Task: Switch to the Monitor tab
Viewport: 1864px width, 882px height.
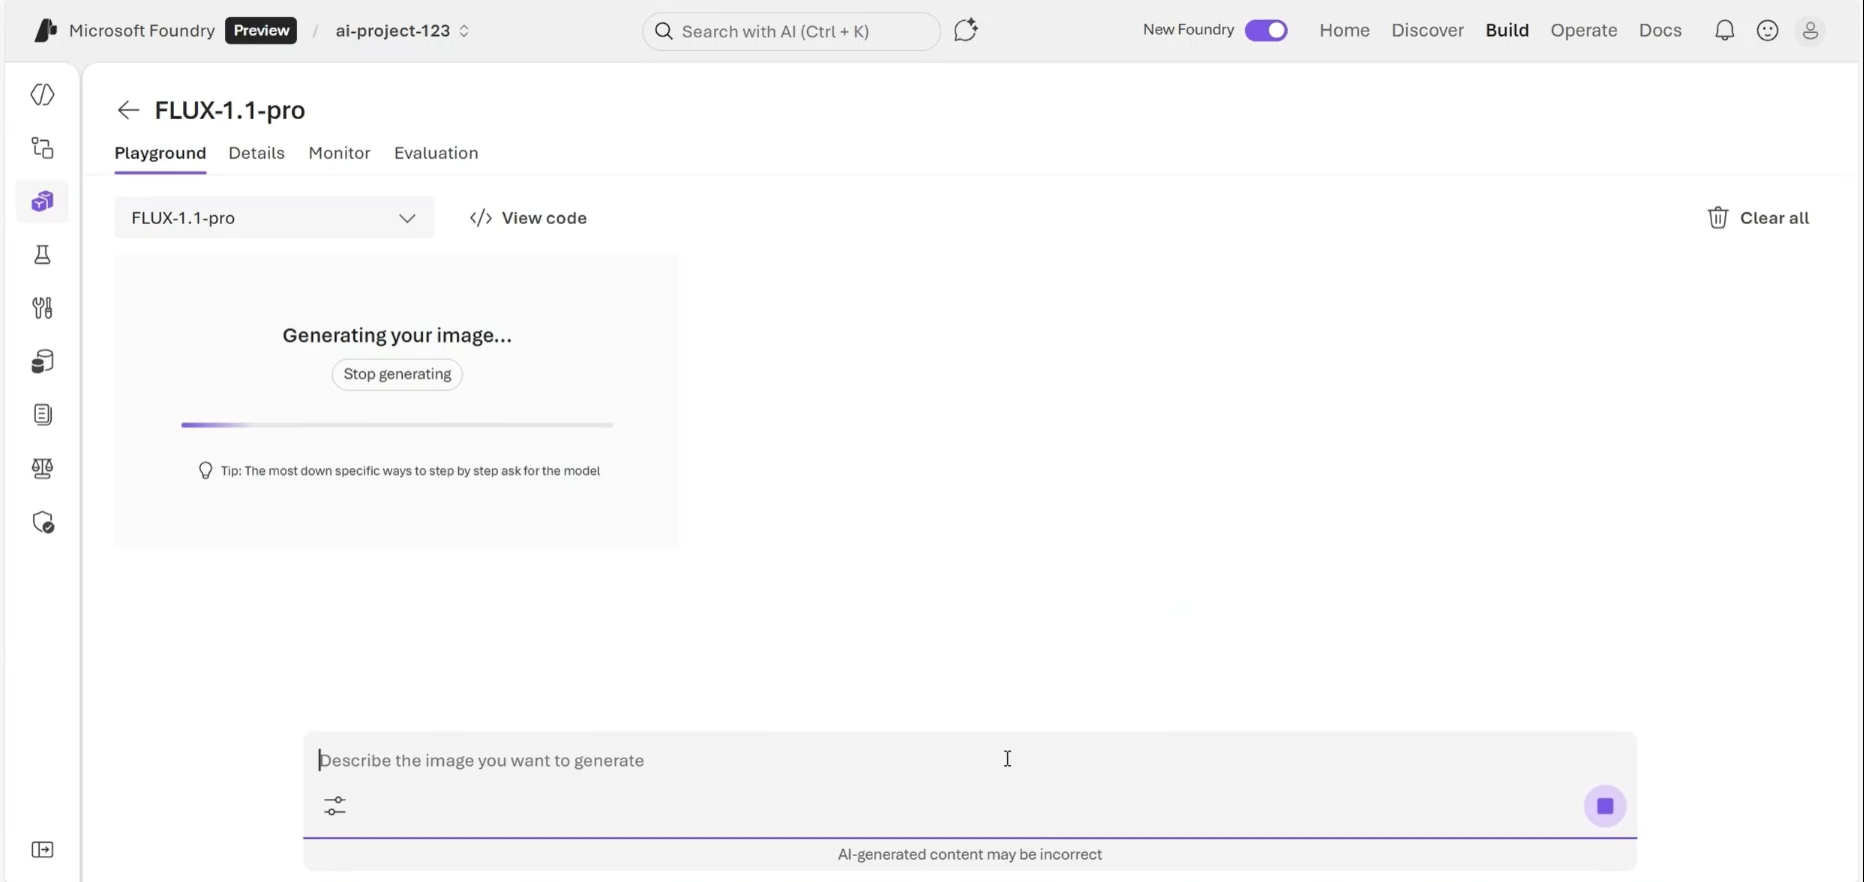Action: tap(339, 153)
